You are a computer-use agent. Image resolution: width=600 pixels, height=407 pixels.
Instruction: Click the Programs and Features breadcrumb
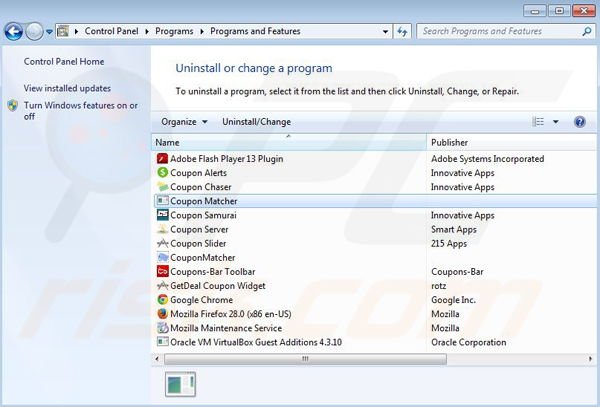tap(255, 31)
